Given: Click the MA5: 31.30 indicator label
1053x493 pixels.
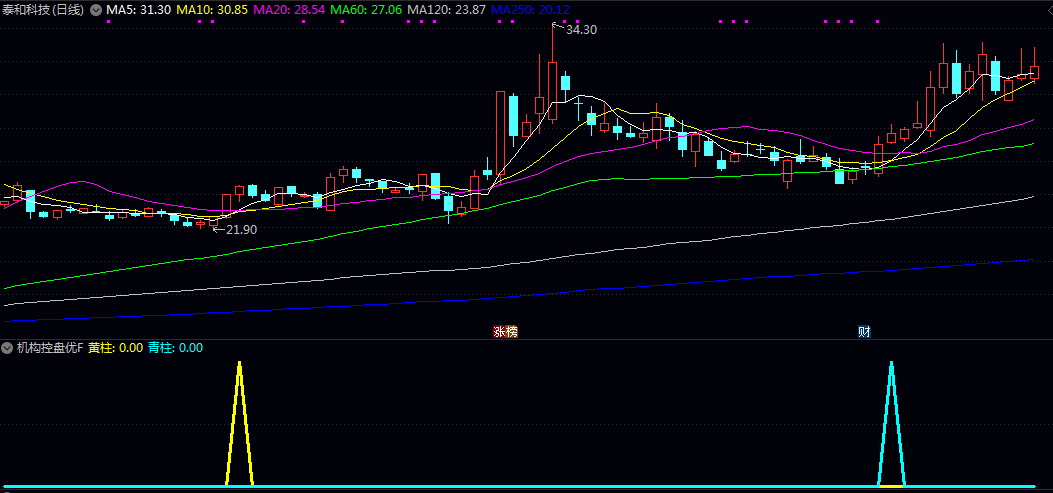Looking at the screenshot, I should (x=139, y=9).
